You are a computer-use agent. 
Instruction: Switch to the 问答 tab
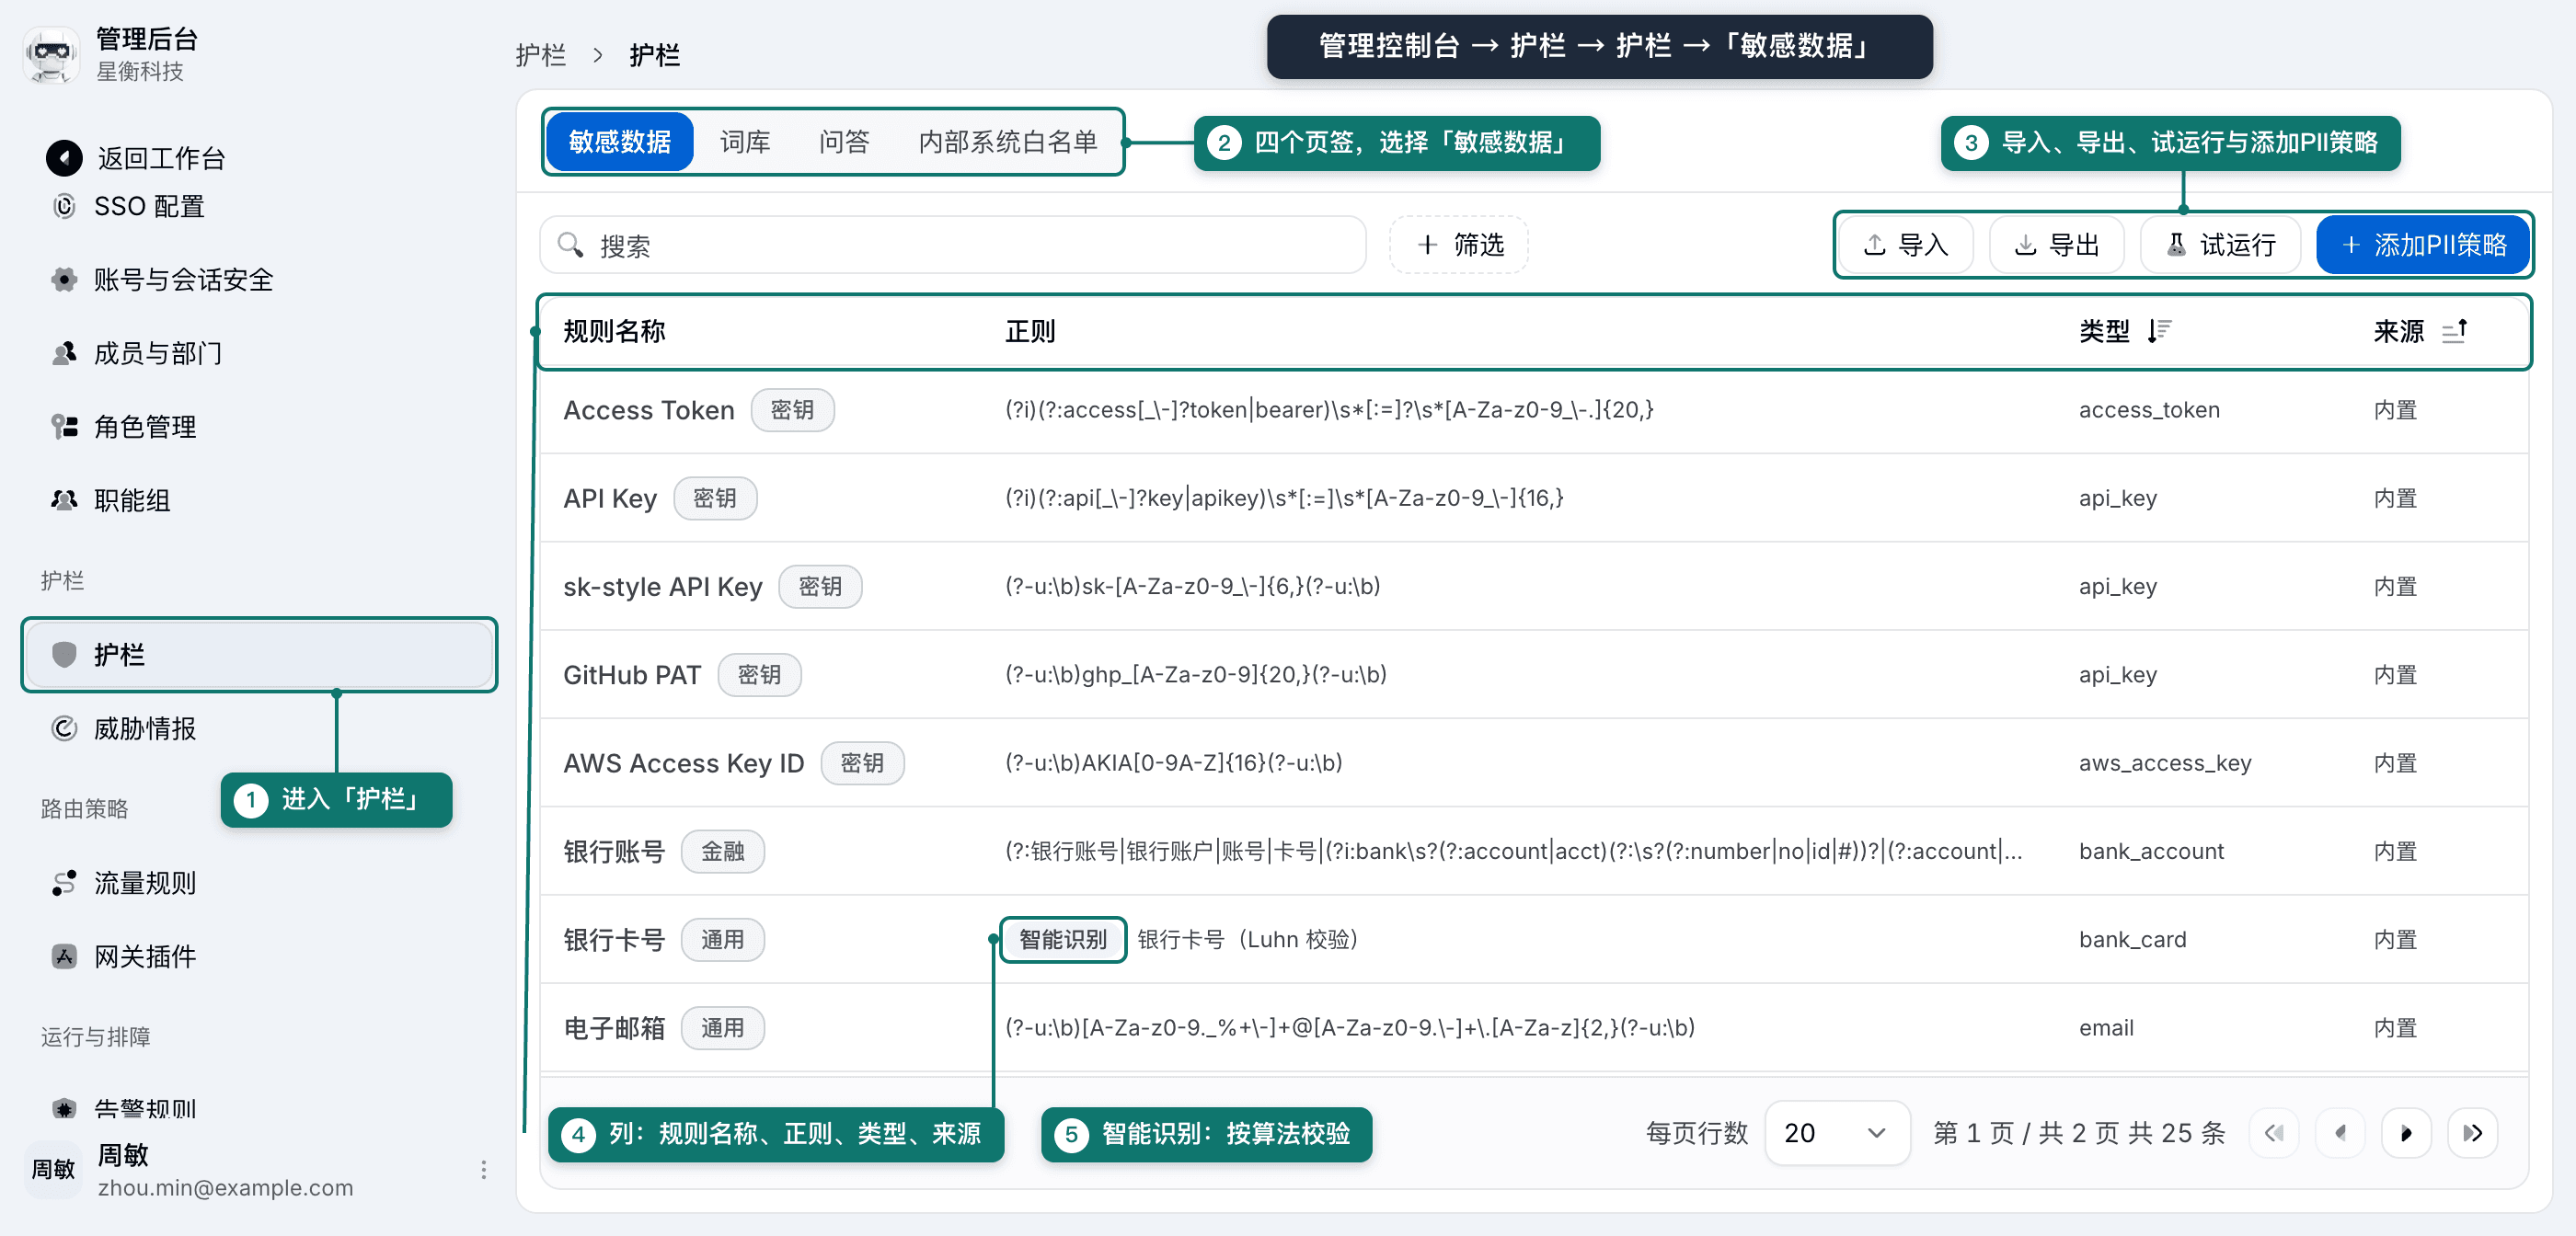(844, 142)
